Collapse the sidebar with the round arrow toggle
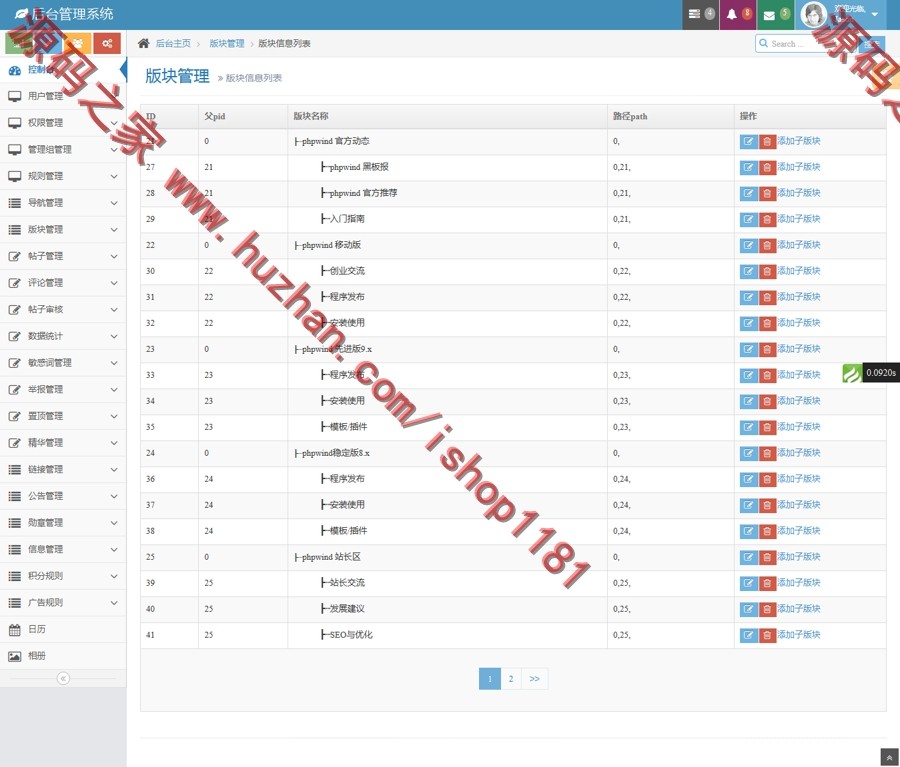Image resolution: width=900 pixels, height=767 pixels. (63, 678)
